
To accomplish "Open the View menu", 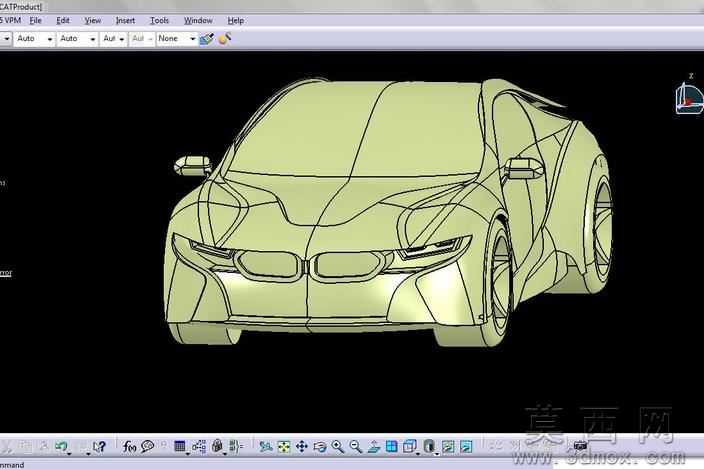I will point(92,21).
